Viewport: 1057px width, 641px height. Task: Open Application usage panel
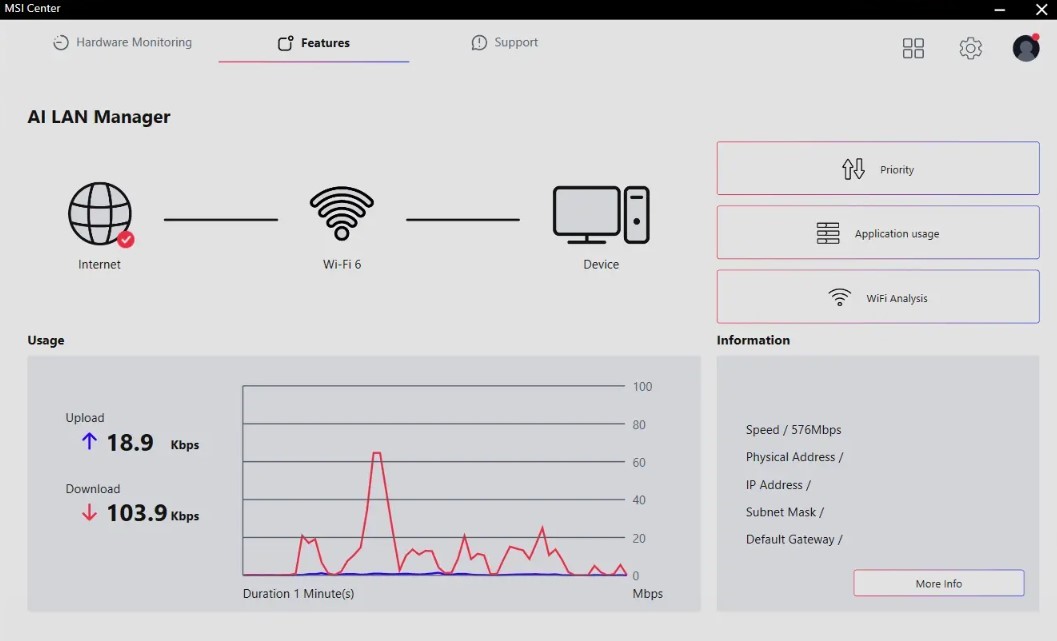878,233
